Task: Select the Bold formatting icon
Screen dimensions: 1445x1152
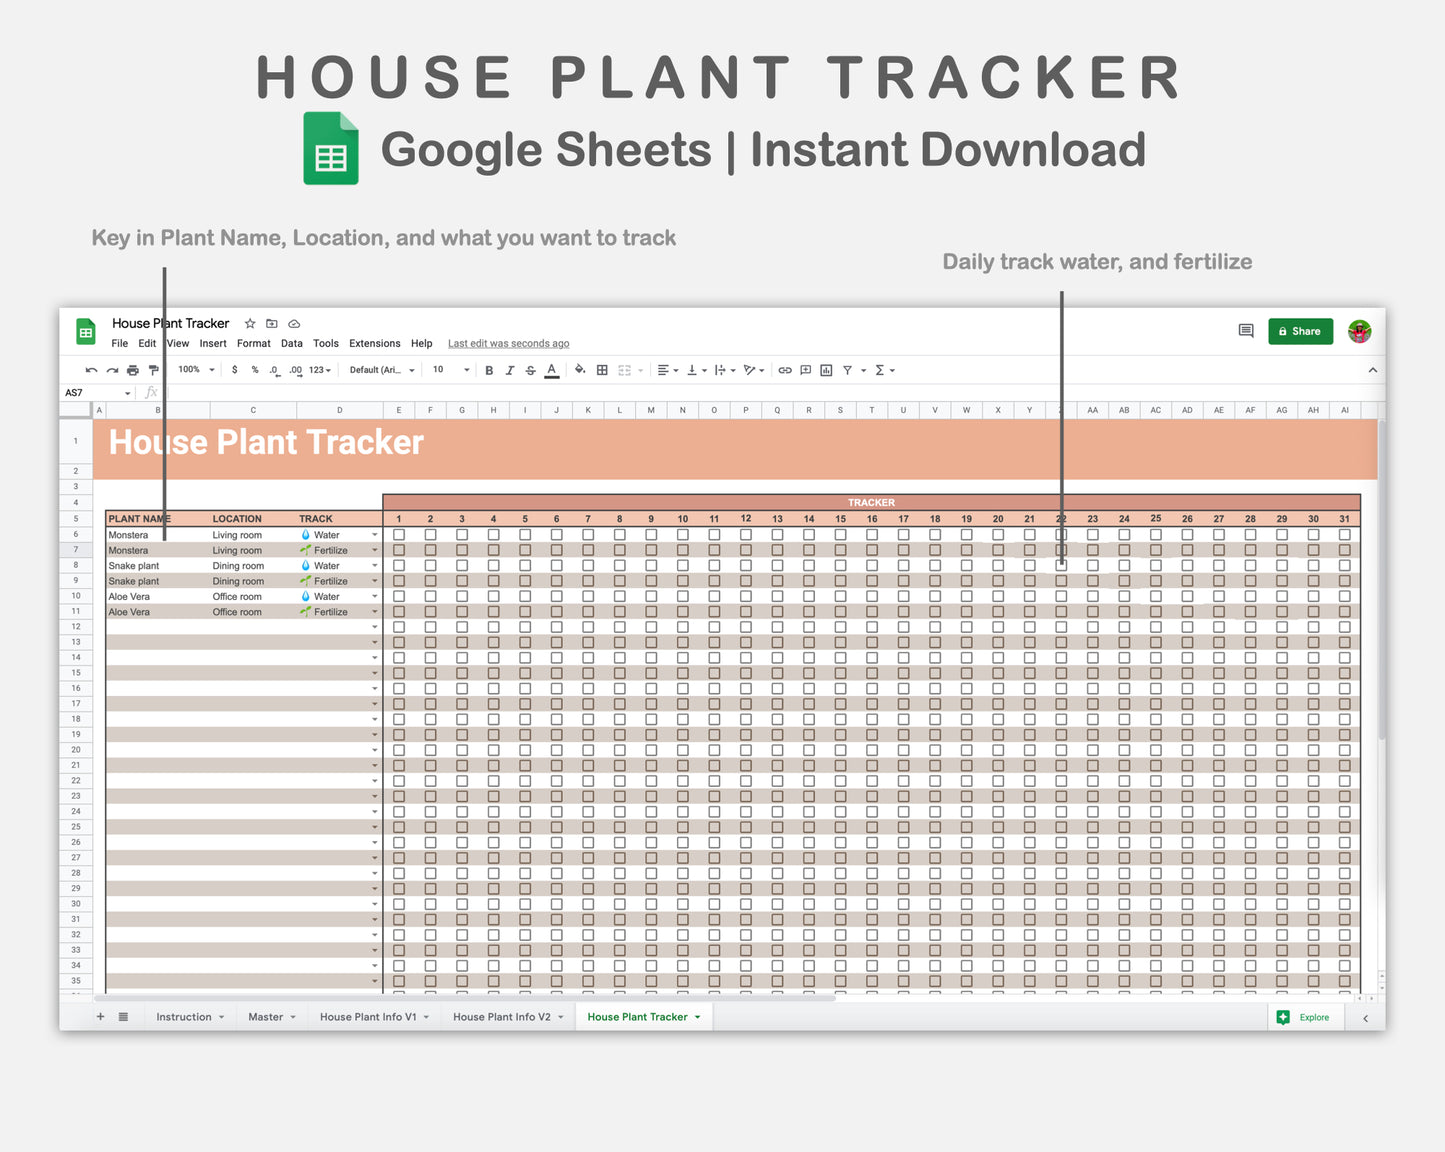Action: [489, 370]
